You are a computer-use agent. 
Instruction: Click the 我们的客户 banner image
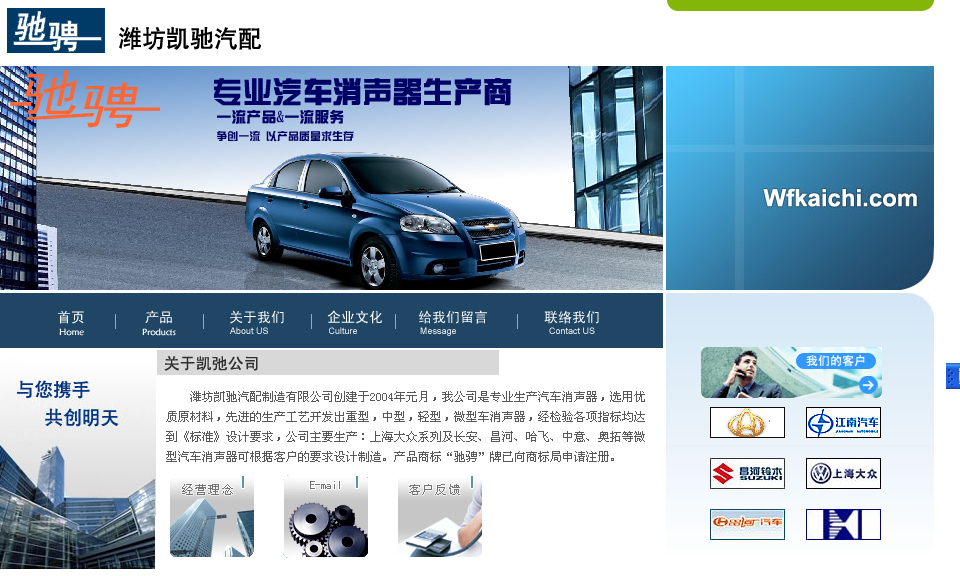[x=791, y=372]
